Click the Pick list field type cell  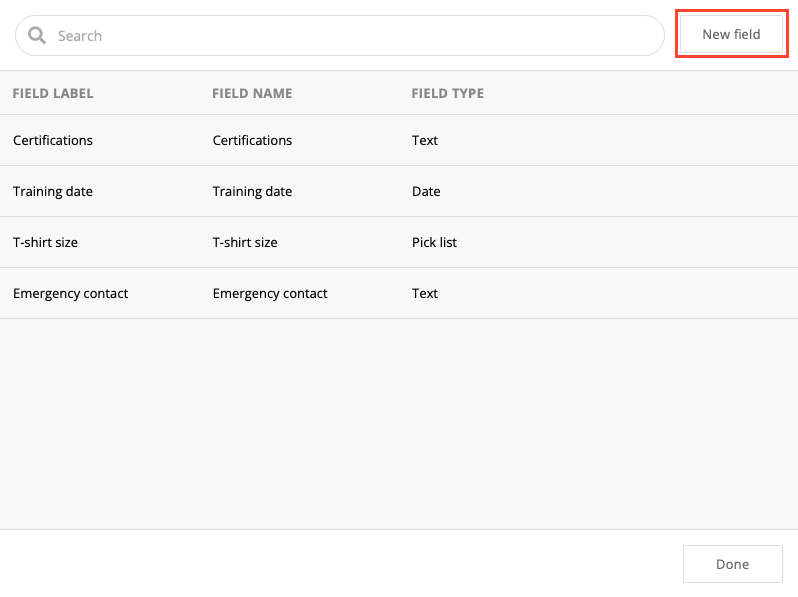[x=434, y=242]
